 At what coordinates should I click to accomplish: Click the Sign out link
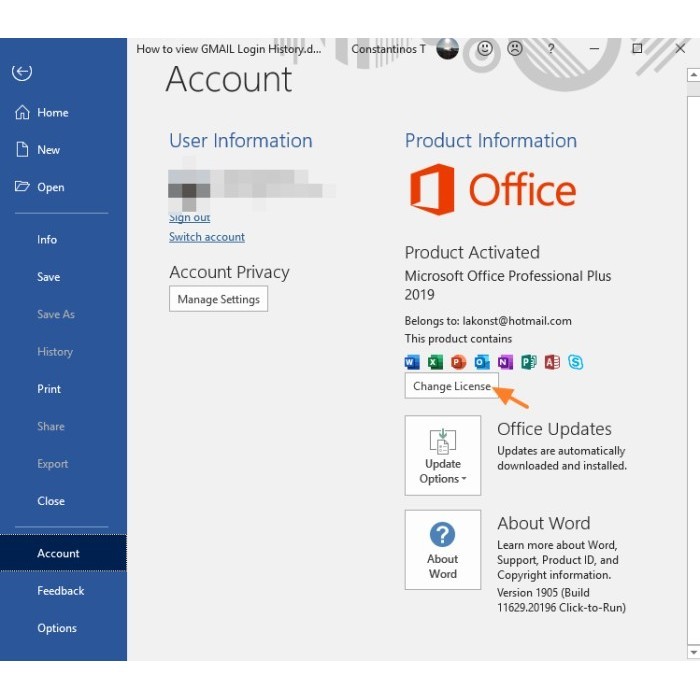click(x=189, y=217)
